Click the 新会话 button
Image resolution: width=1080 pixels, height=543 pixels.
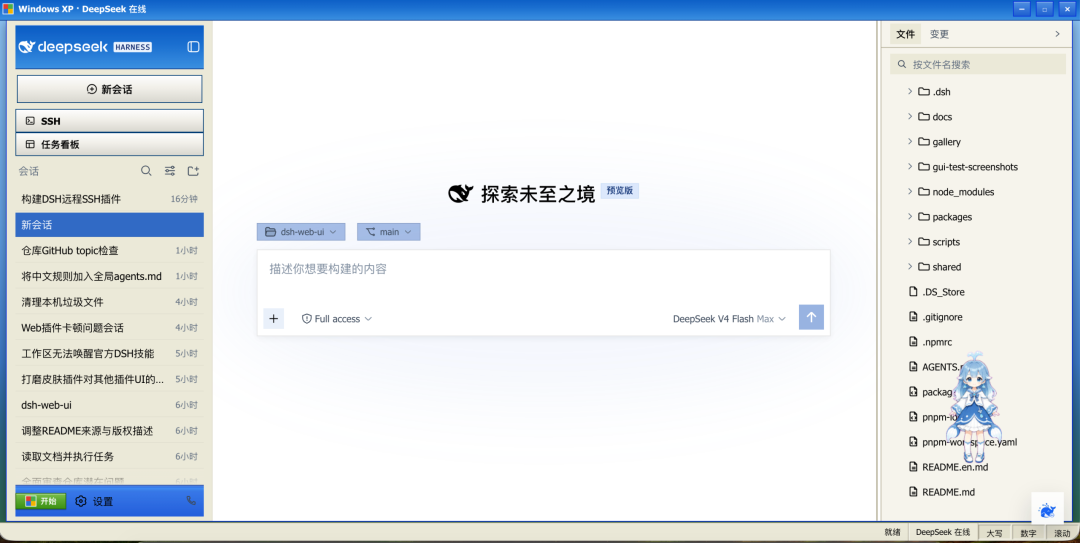[x=110, y=89]
